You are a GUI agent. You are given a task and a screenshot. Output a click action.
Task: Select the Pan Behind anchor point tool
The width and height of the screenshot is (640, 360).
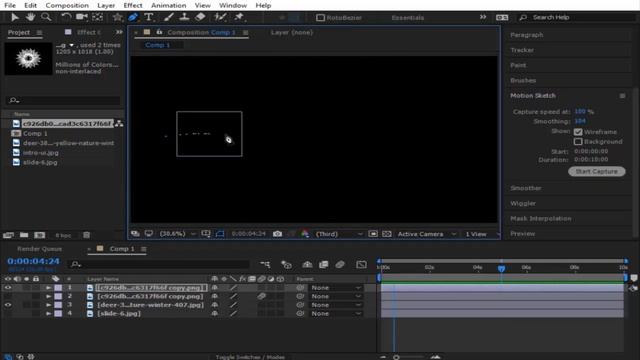(x=98, y=17)
